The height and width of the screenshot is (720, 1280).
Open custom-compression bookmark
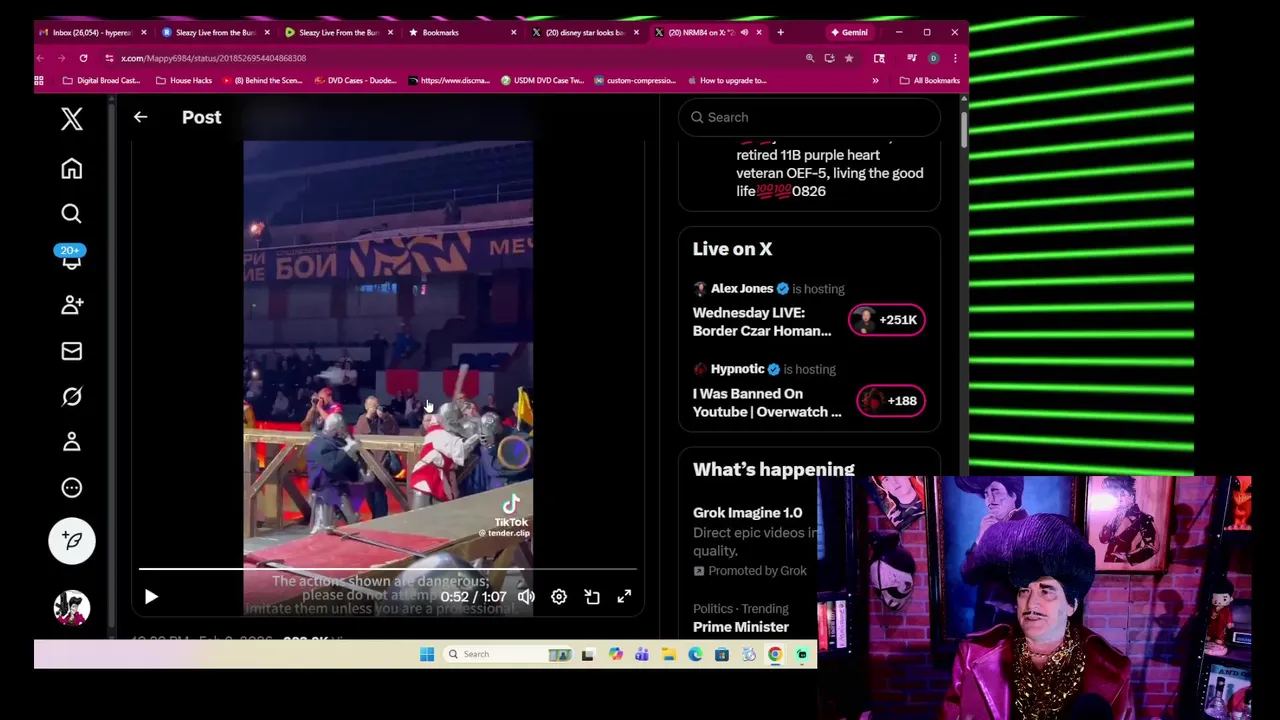pos(635,80)
